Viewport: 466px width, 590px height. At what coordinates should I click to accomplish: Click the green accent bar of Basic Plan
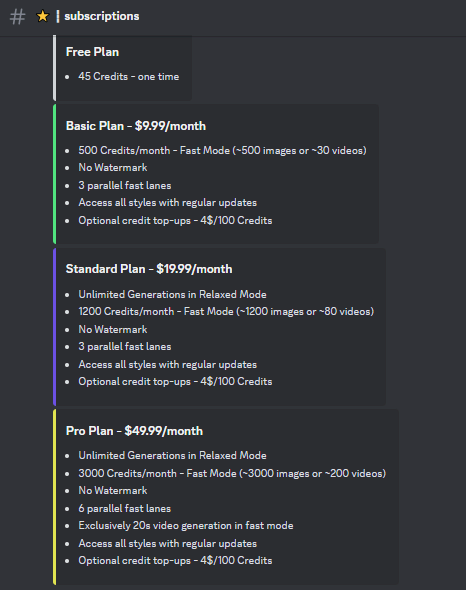click(55, 174)
